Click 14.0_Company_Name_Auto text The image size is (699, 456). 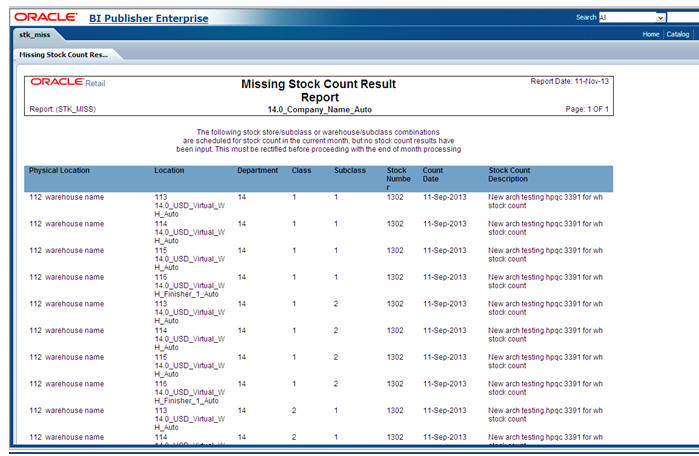click(320, 110)
